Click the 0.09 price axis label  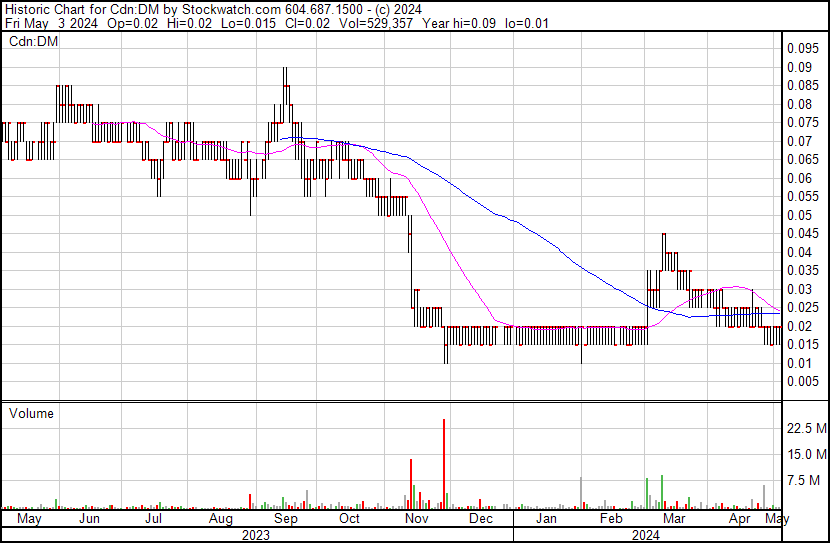(x=799, y=67)
